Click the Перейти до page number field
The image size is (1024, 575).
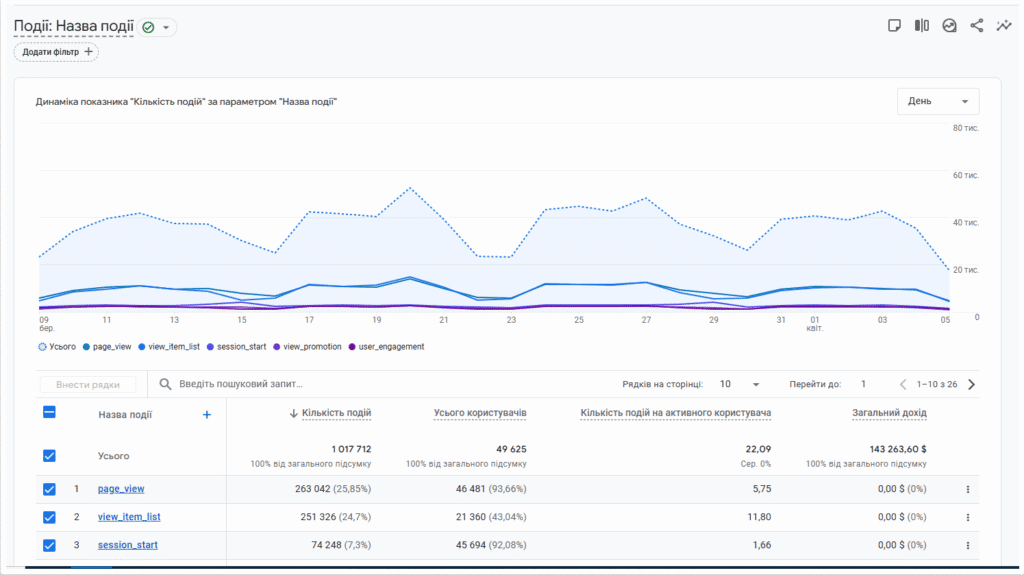pos(863,384)
